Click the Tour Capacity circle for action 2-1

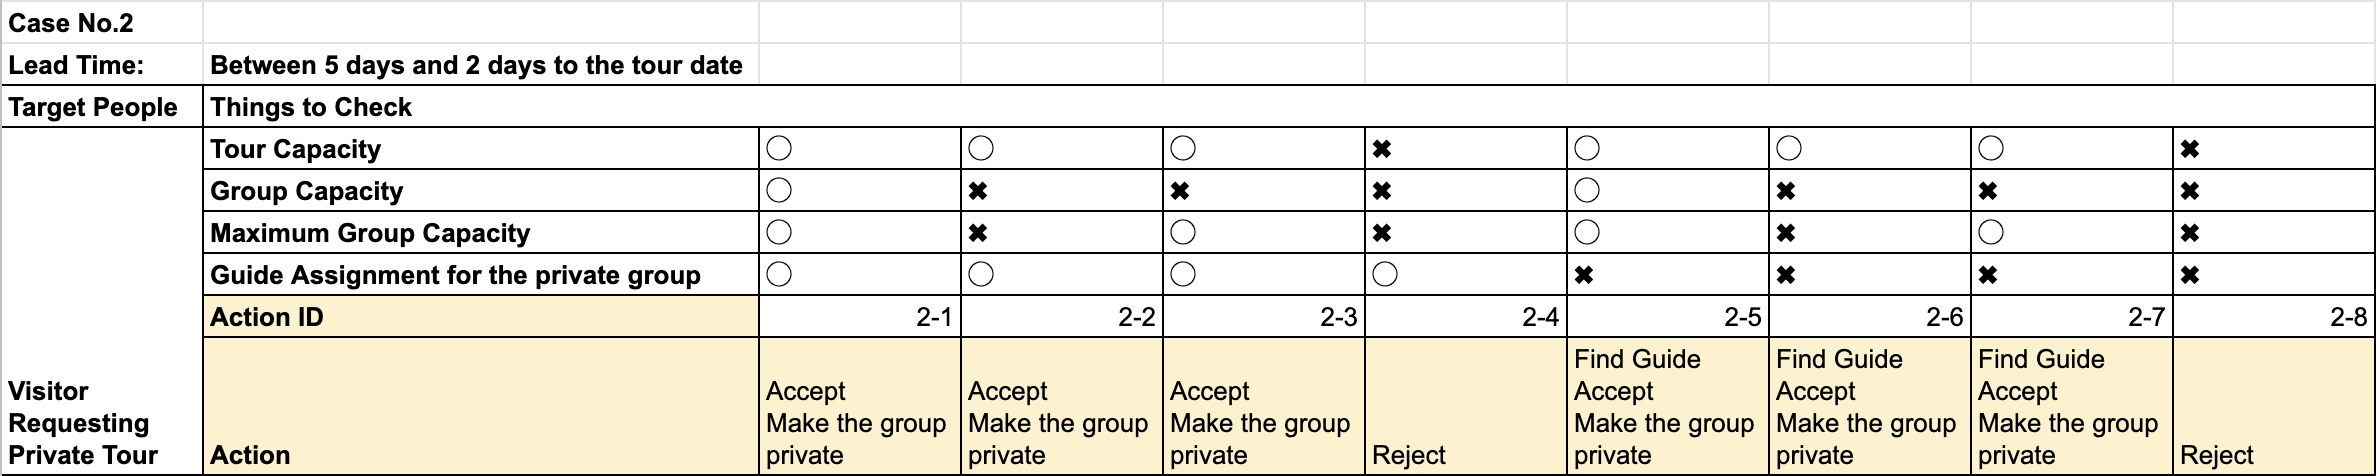click(779, 149)
